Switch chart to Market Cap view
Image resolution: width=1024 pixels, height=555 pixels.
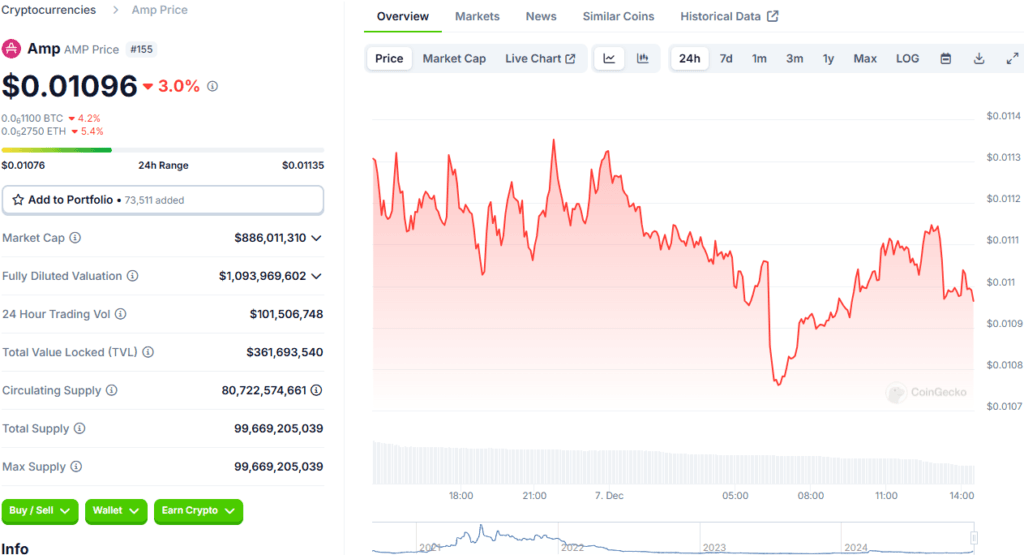tap(454, 58)
